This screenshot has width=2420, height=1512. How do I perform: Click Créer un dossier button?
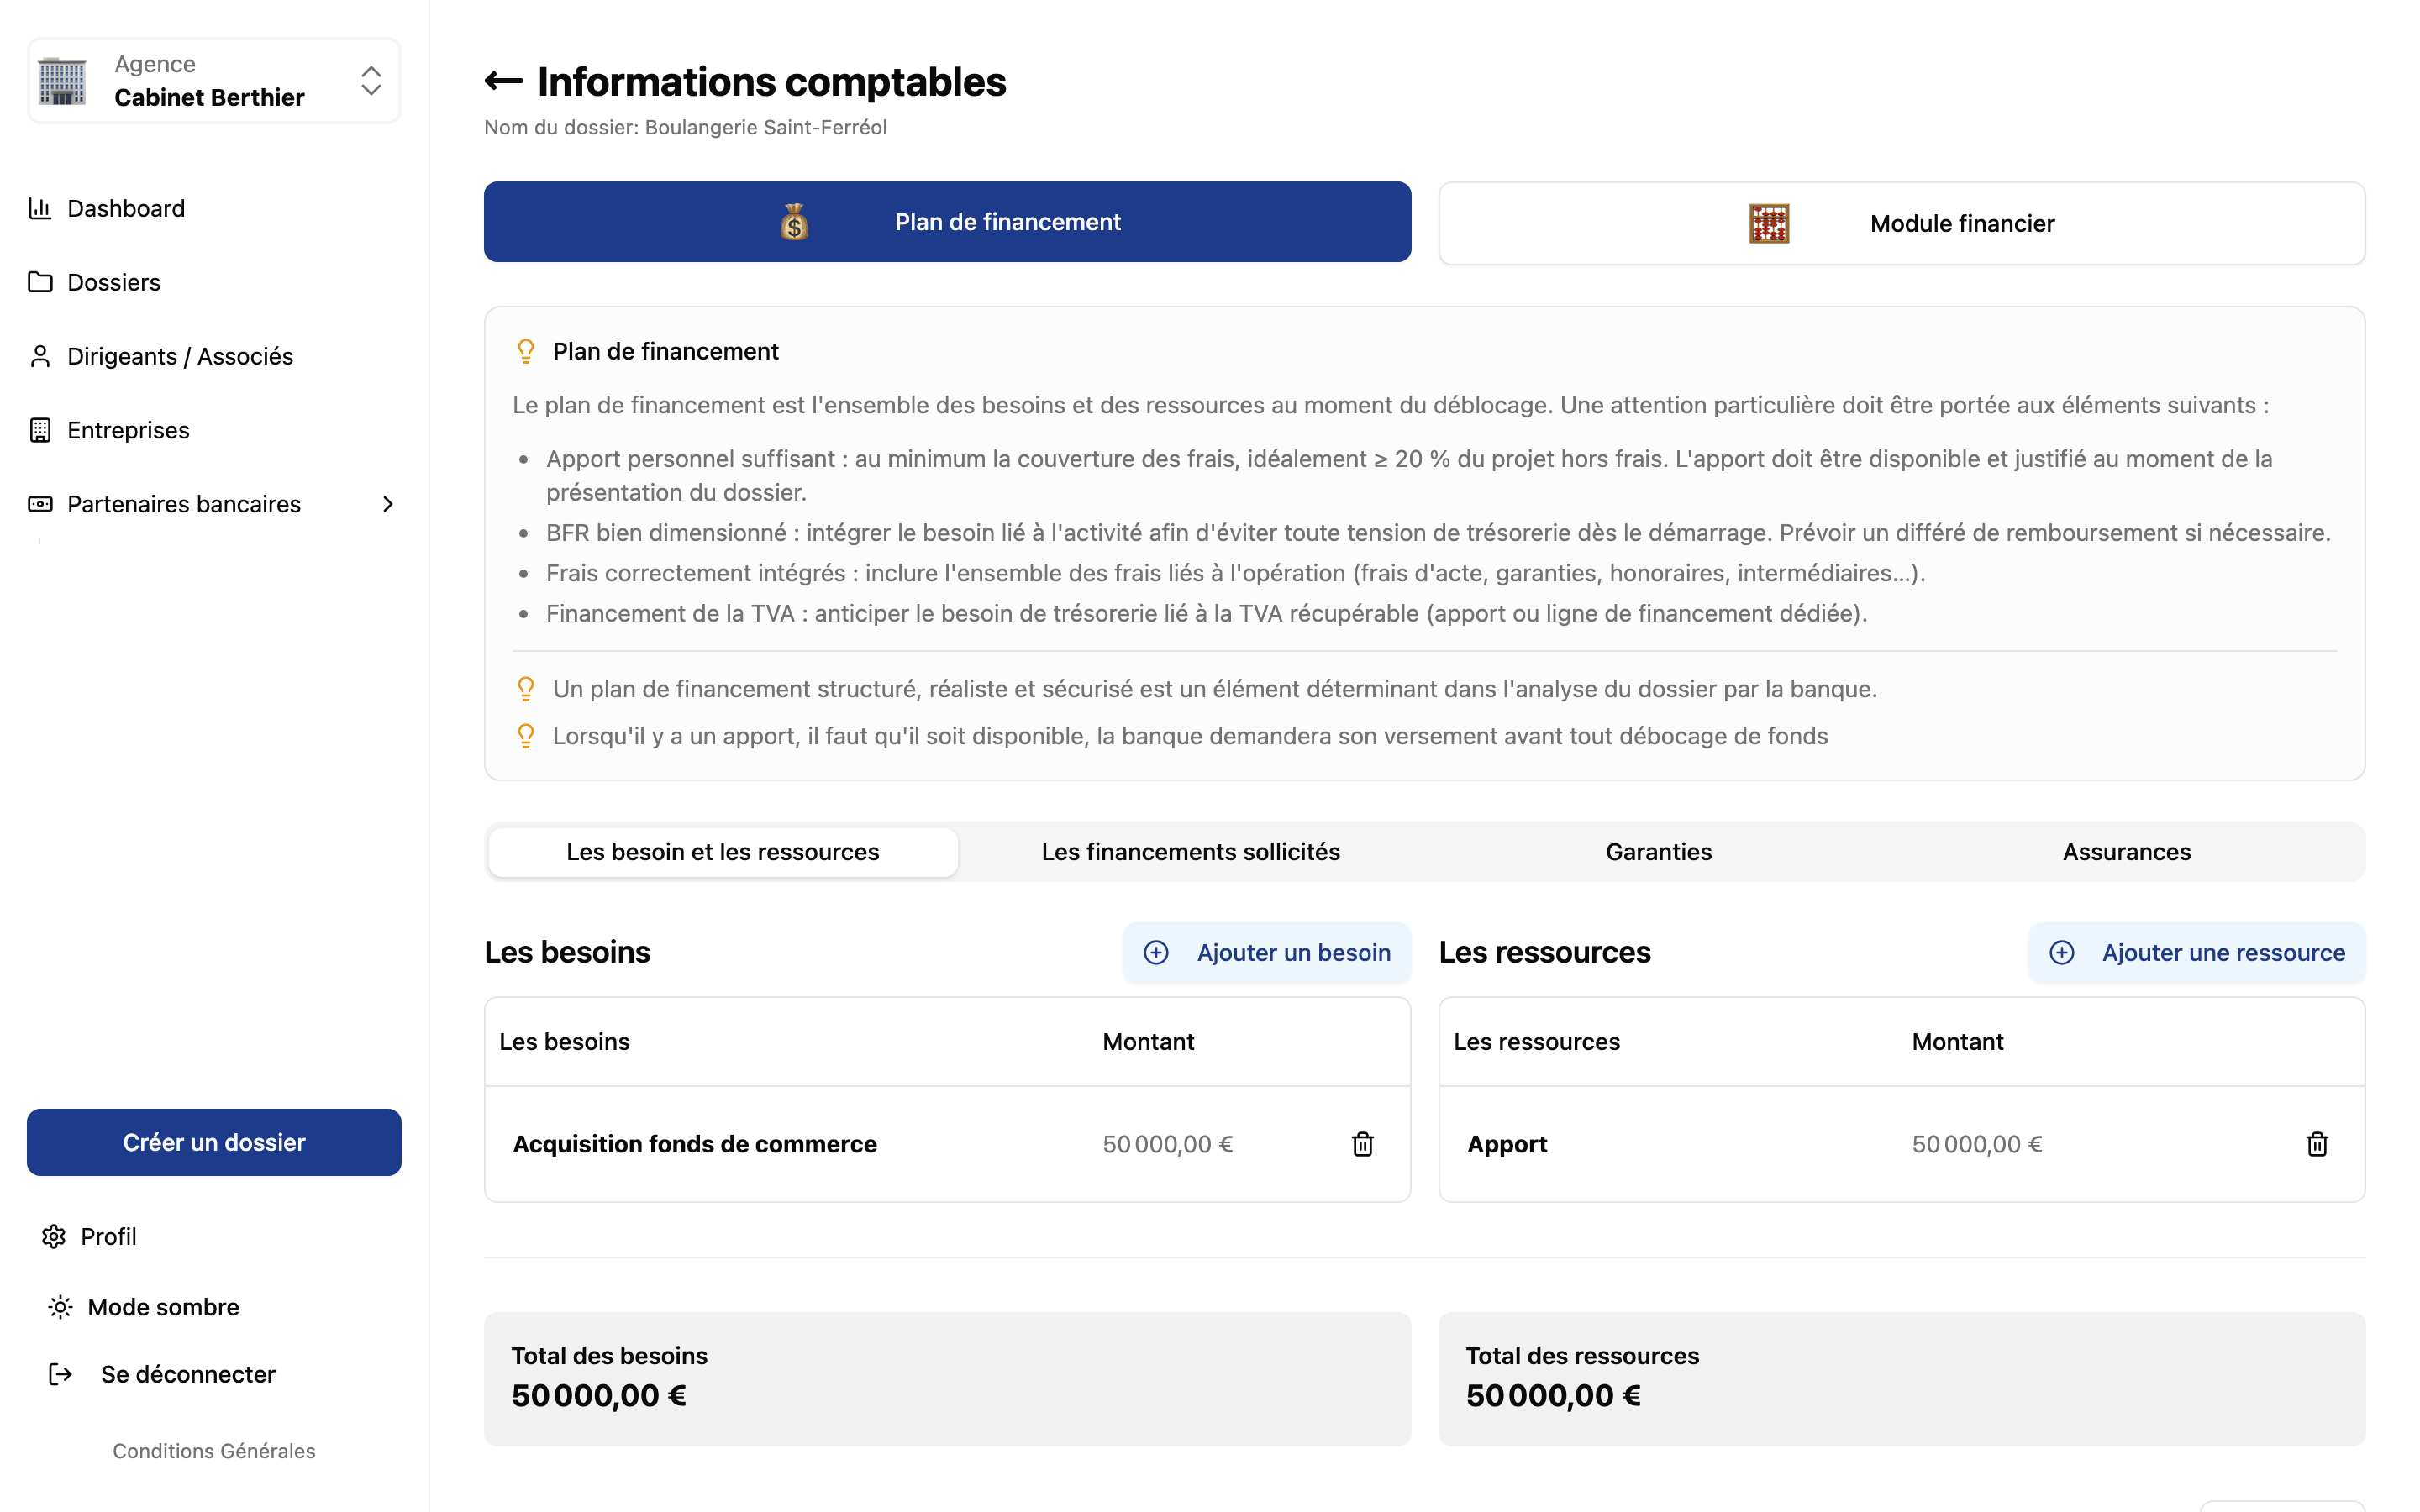(x=214, y=1142)
